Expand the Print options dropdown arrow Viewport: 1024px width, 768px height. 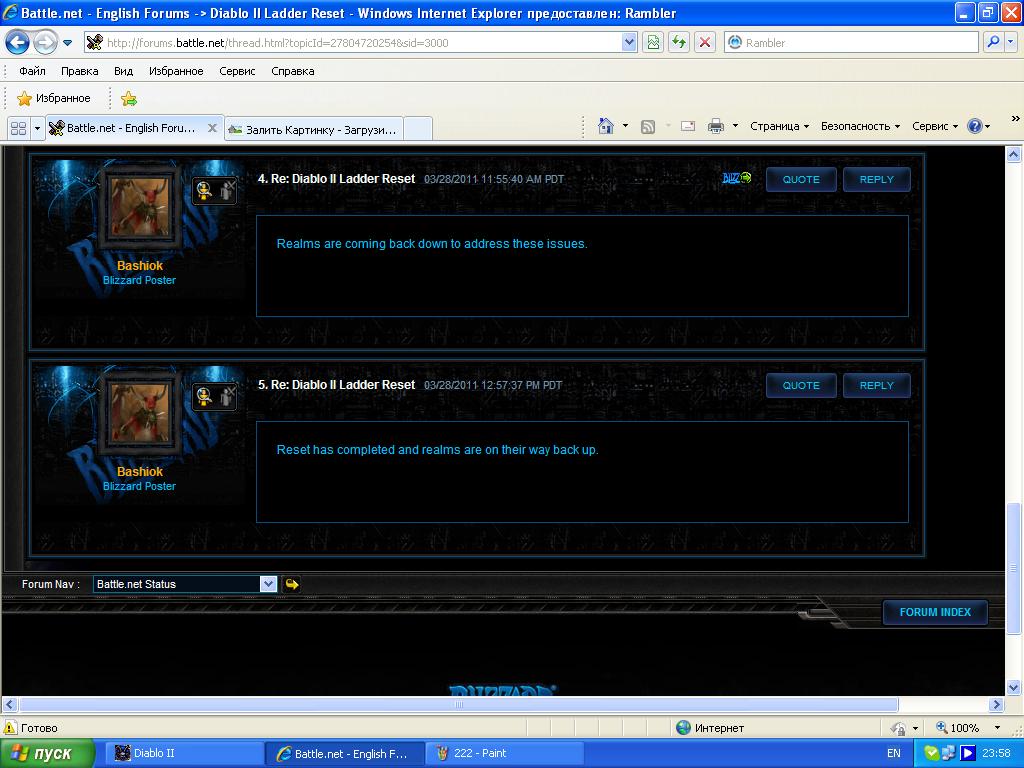coord(735,126)
